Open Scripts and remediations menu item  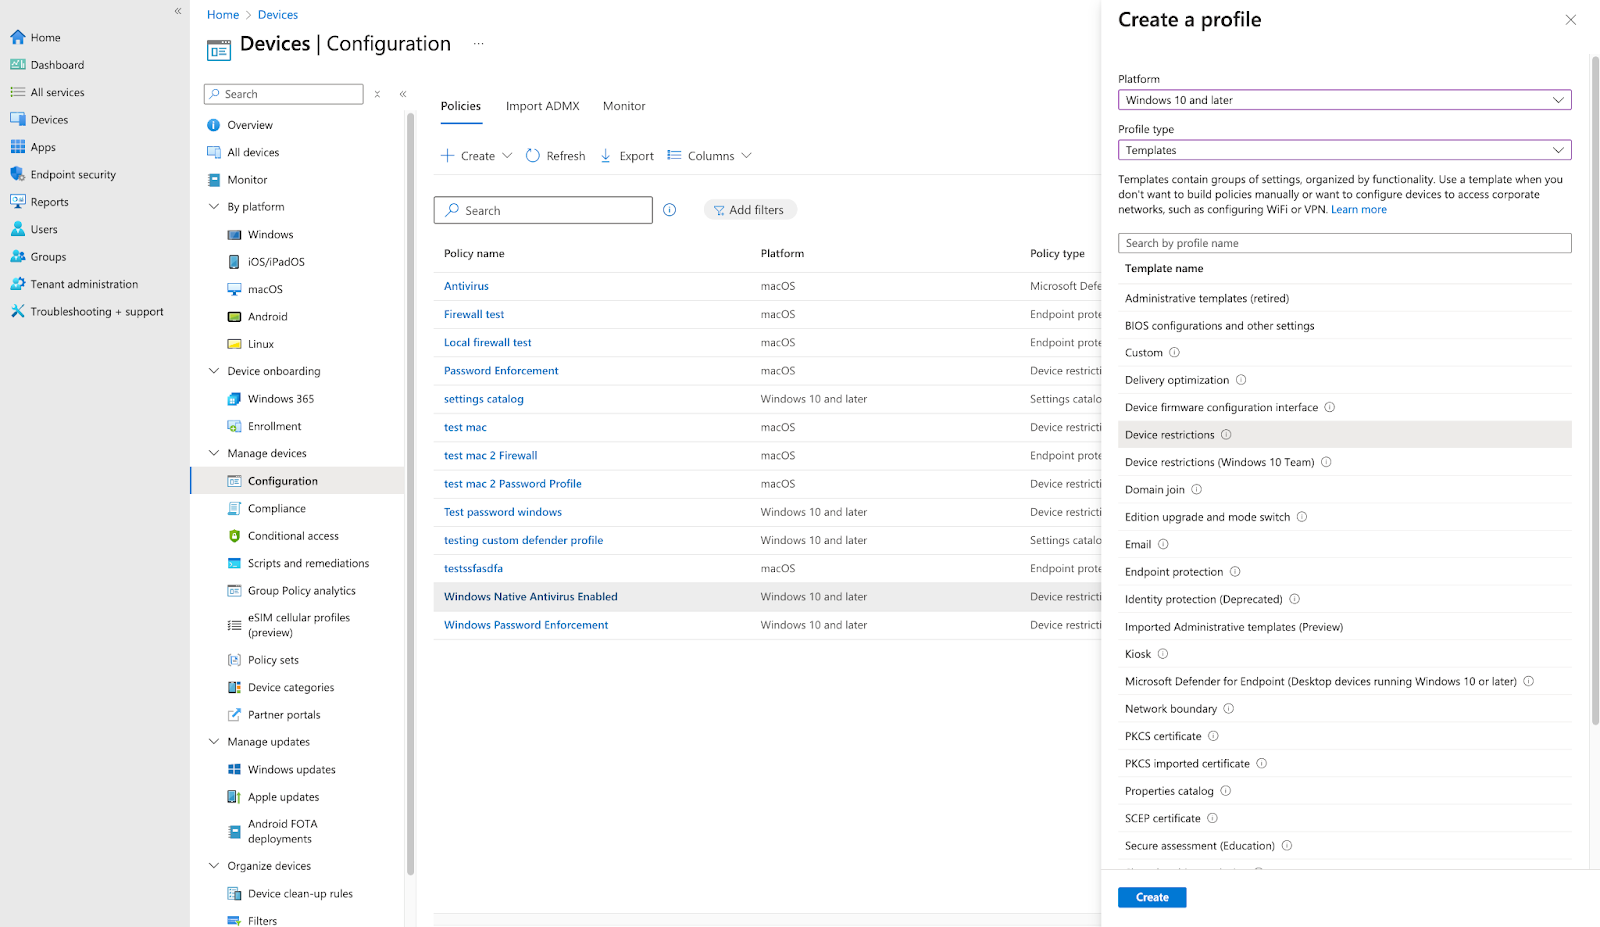pyautogui.click(x=309, y=564)
